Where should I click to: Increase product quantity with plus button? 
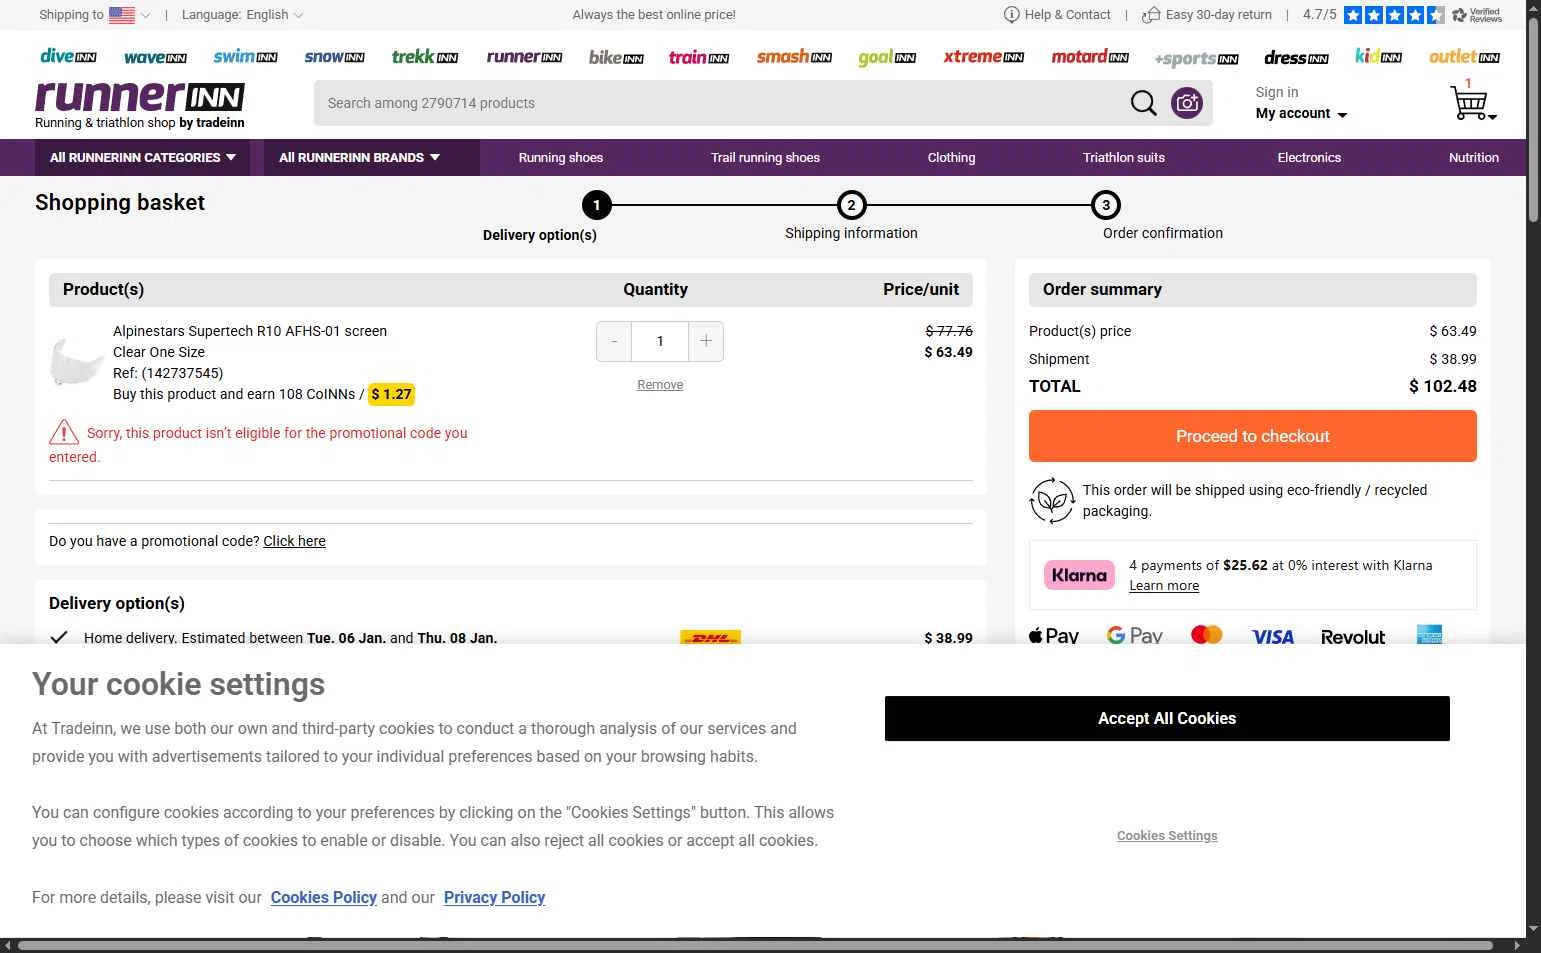point(706,341)
